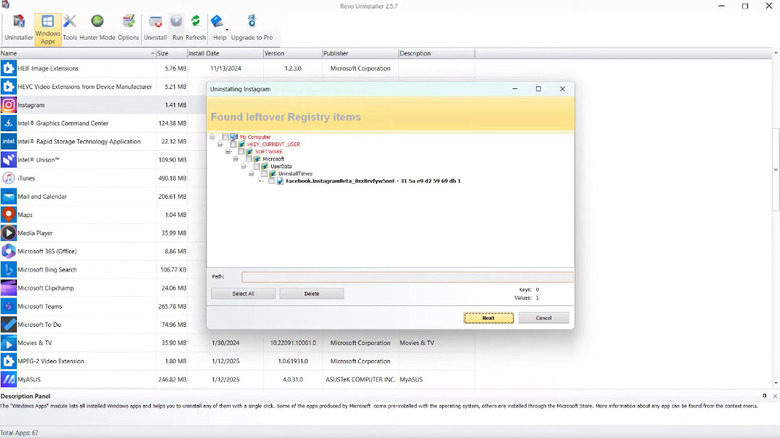This screenshot has width=780, height=438.
Task: Refresh the apps list
Action: pos(195,28)
